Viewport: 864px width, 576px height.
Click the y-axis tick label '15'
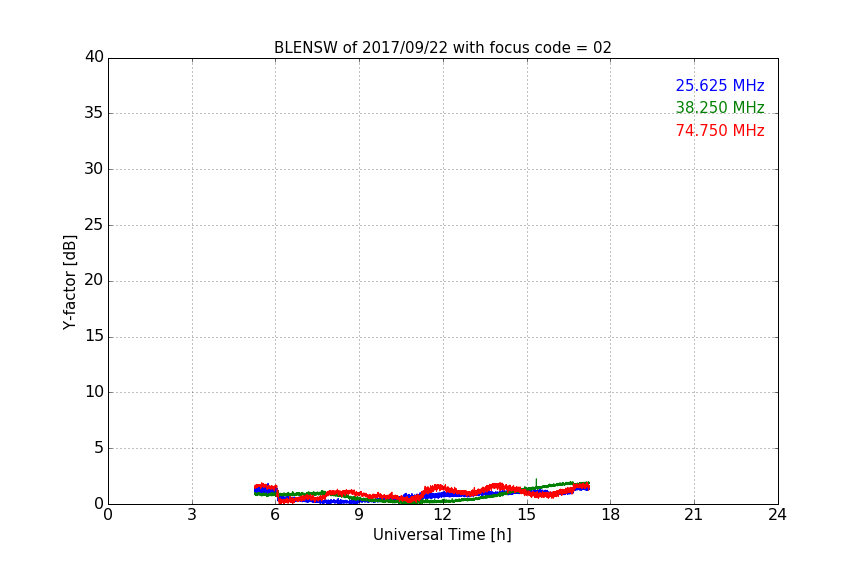coord(94,336)
